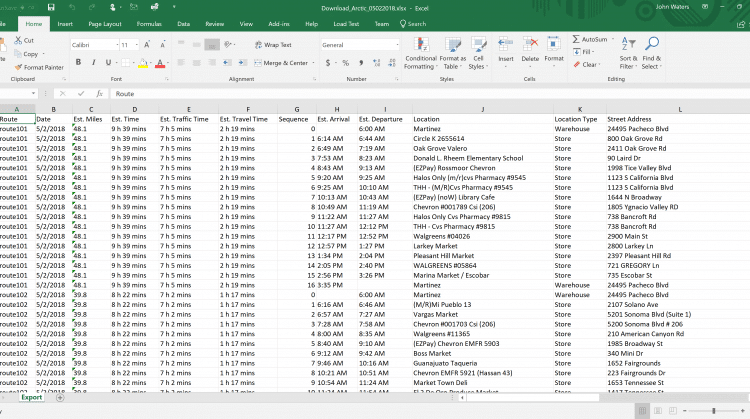
Task: Increase font size with the larger A icon
Action: point(147,45)
